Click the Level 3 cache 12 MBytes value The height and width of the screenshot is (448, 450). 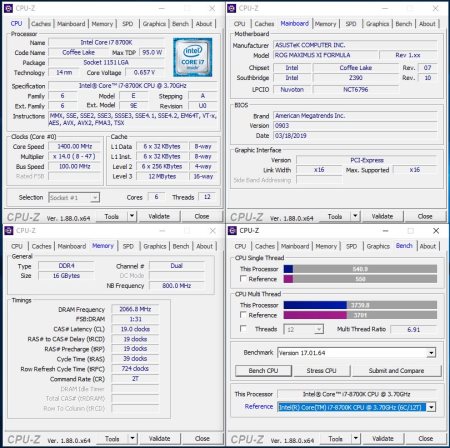(x=162, y=177)
